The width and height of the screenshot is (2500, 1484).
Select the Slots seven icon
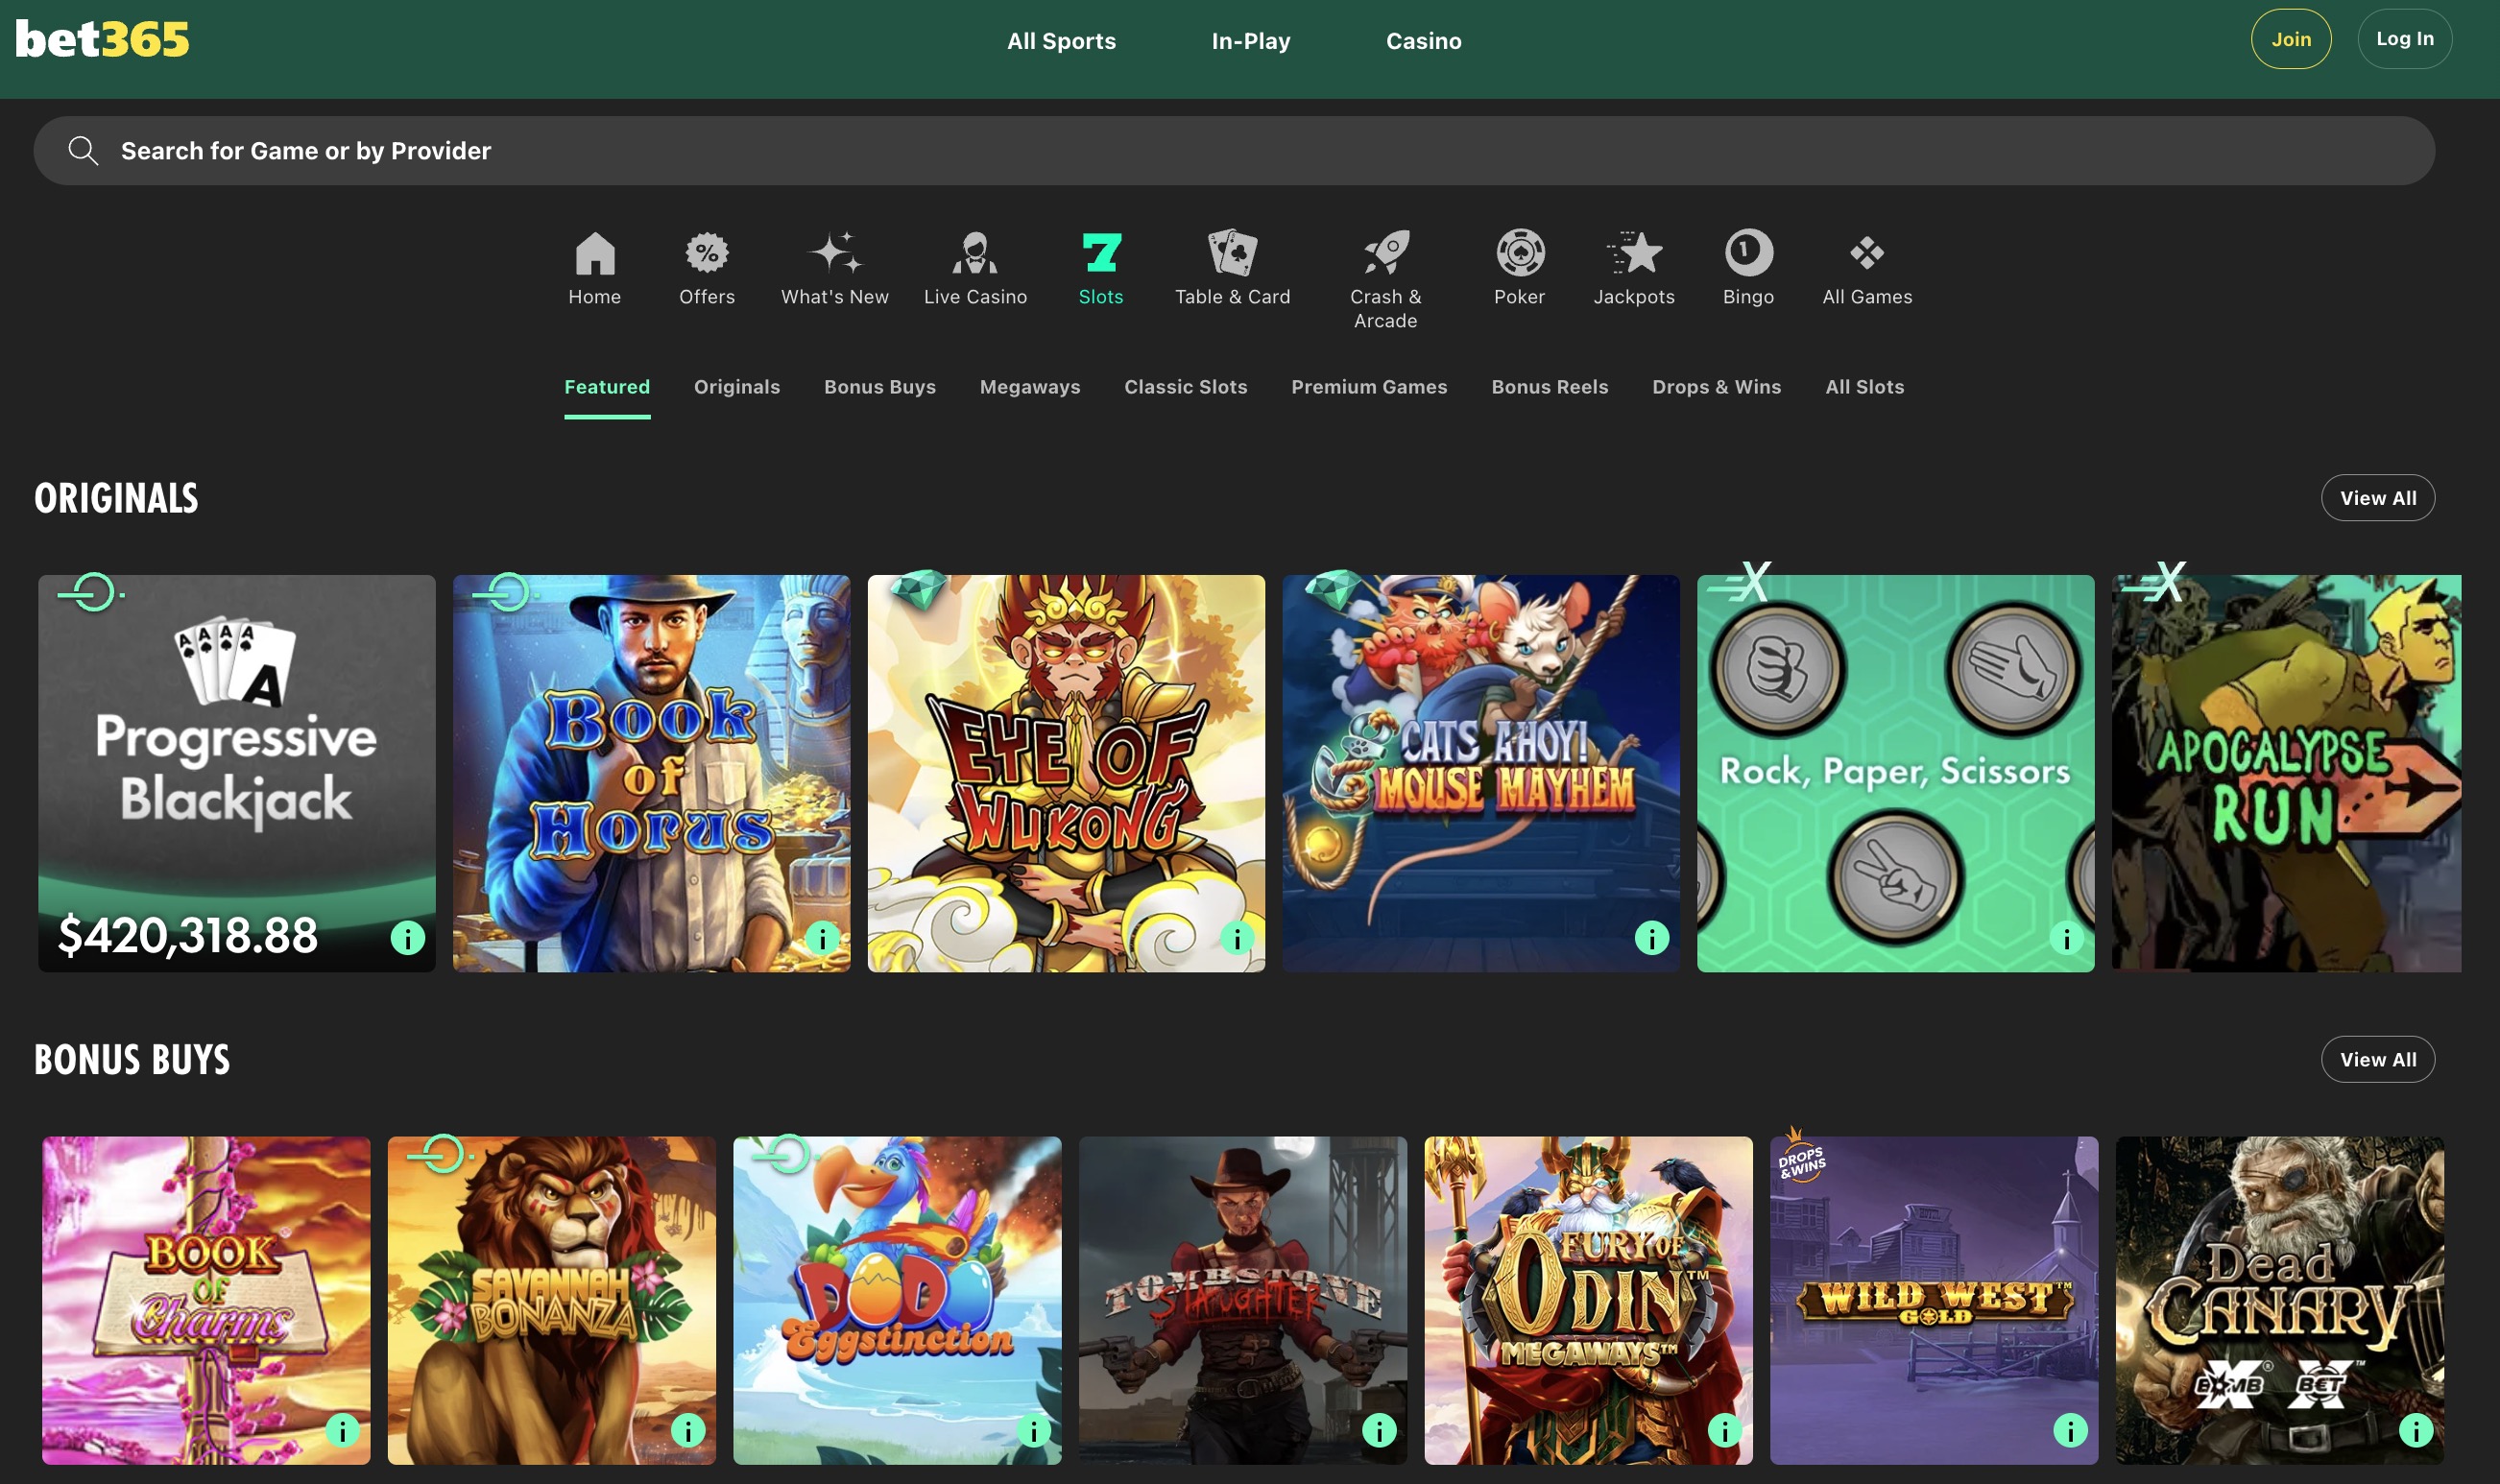pos(1101,253)
